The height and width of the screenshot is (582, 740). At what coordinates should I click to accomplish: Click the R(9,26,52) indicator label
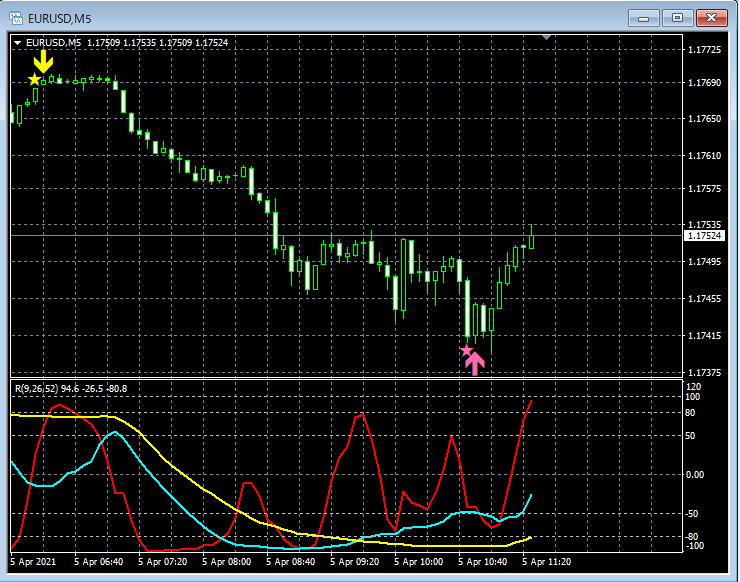(x=36, y=389)
